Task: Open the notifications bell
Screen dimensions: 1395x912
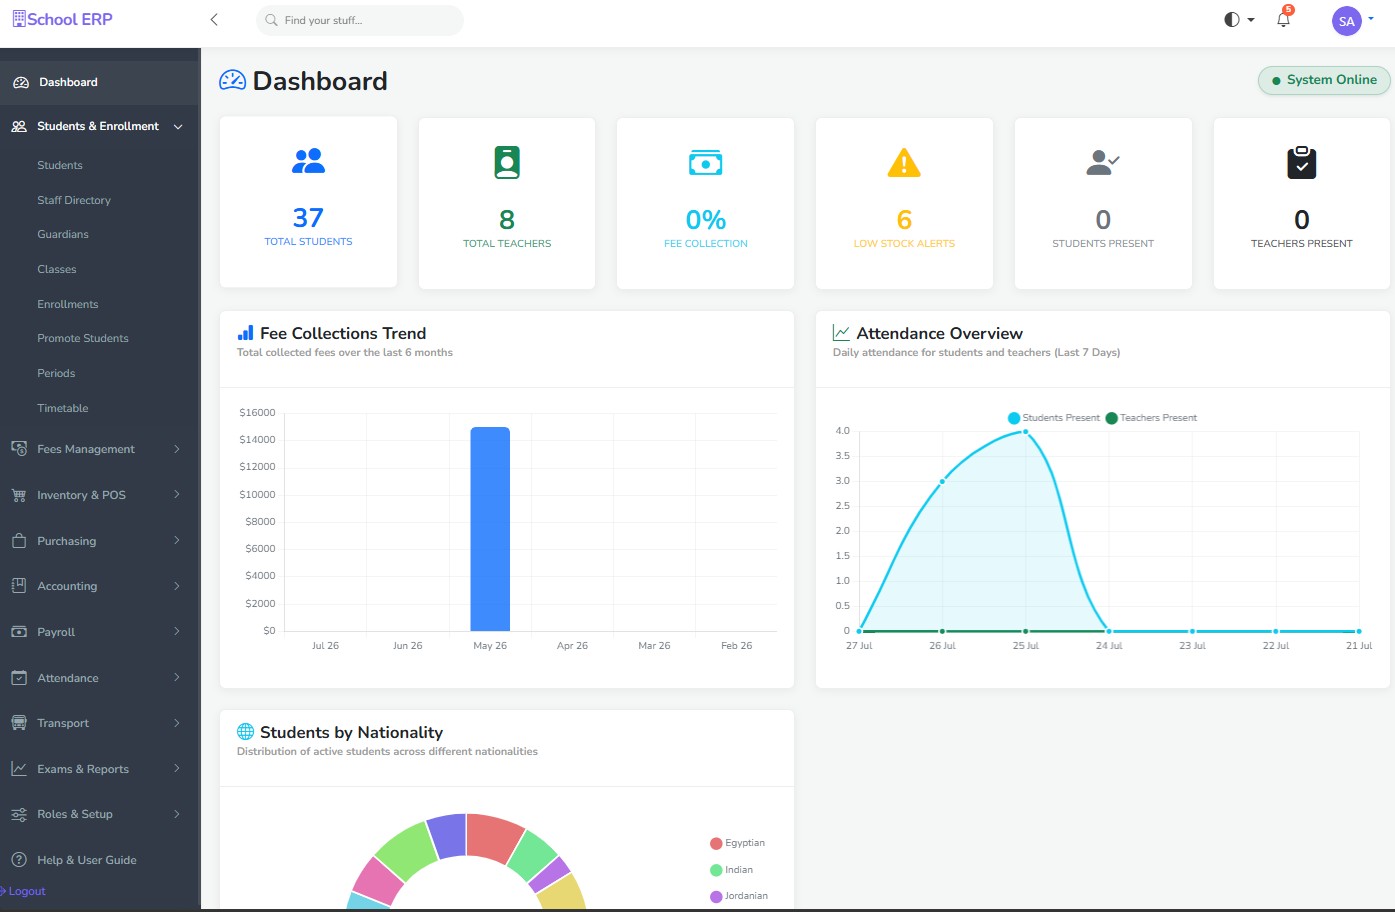Action: click(x=1284, y=19)
